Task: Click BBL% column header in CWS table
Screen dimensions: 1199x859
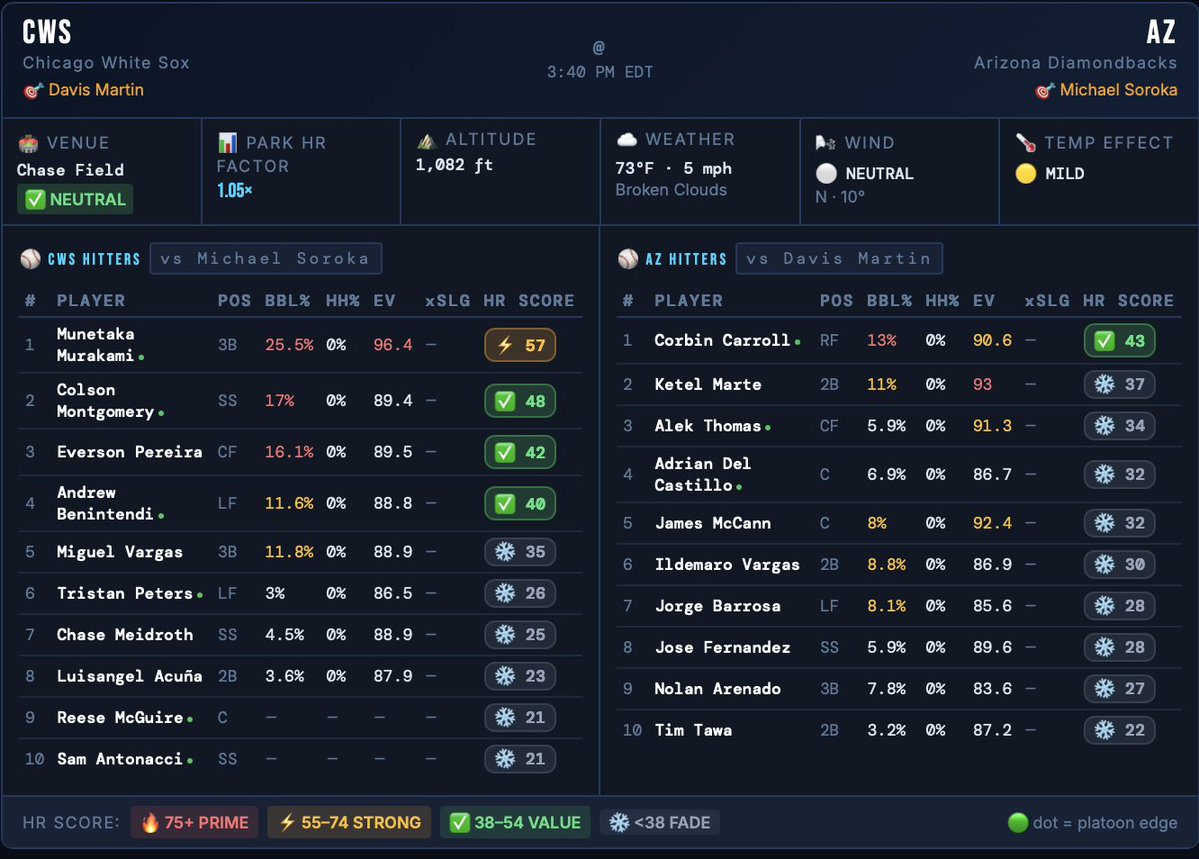Action: (x=288, y=301)
